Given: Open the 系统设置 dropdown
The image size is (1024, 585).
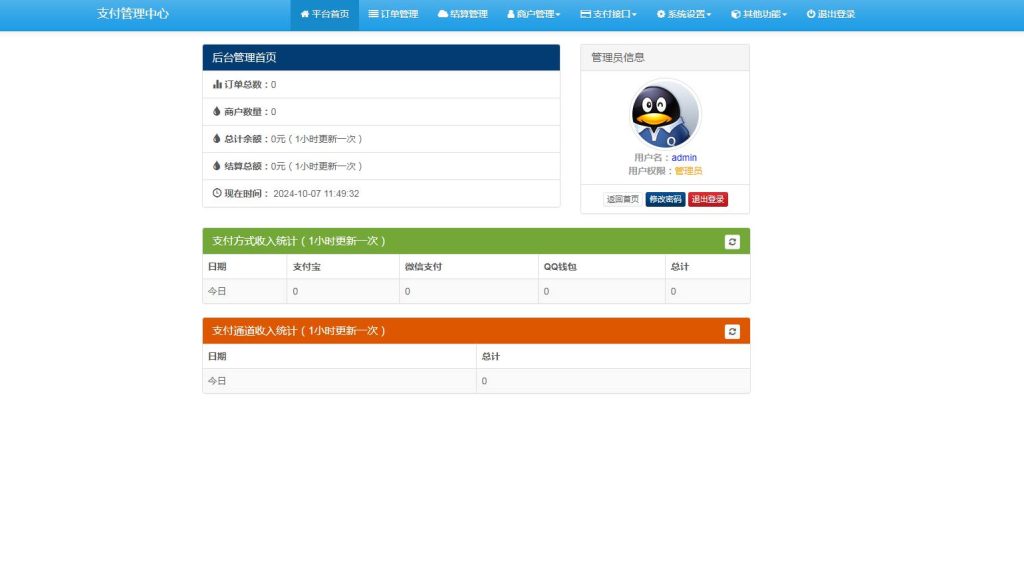Looking at the screenshot, I should [683, 15].
